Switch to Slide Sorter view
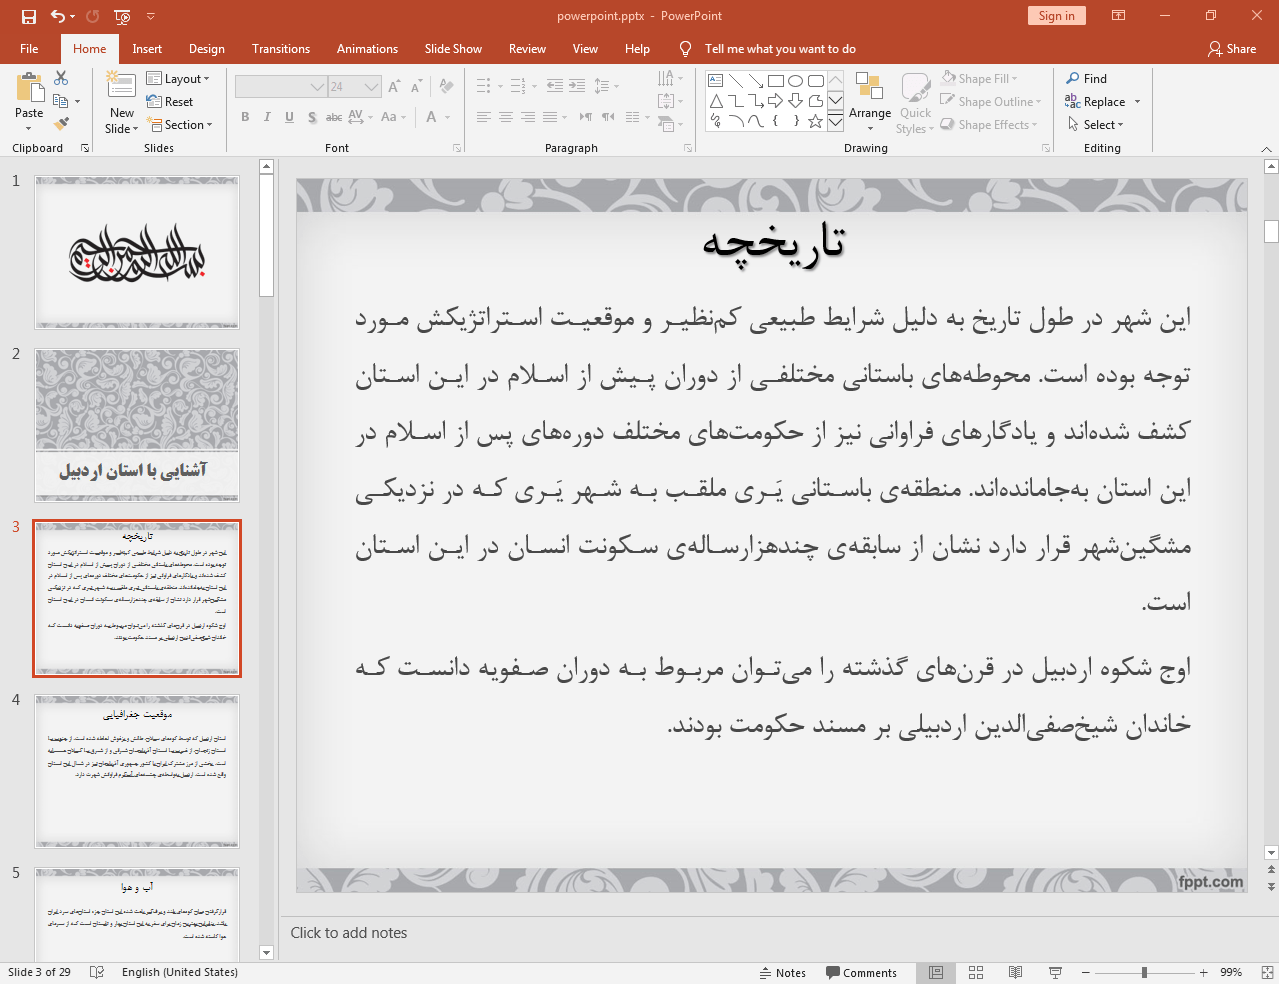 975,971
